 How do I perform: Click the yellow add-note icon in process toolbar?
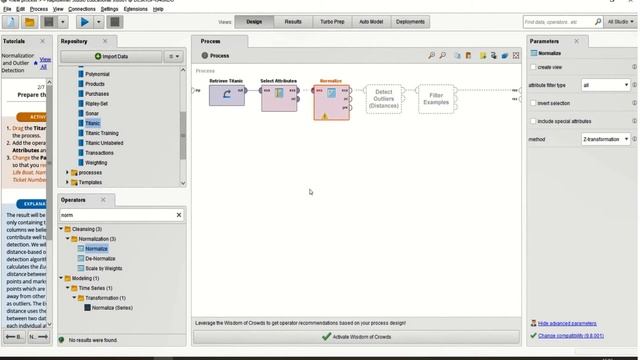coord(483,56)
